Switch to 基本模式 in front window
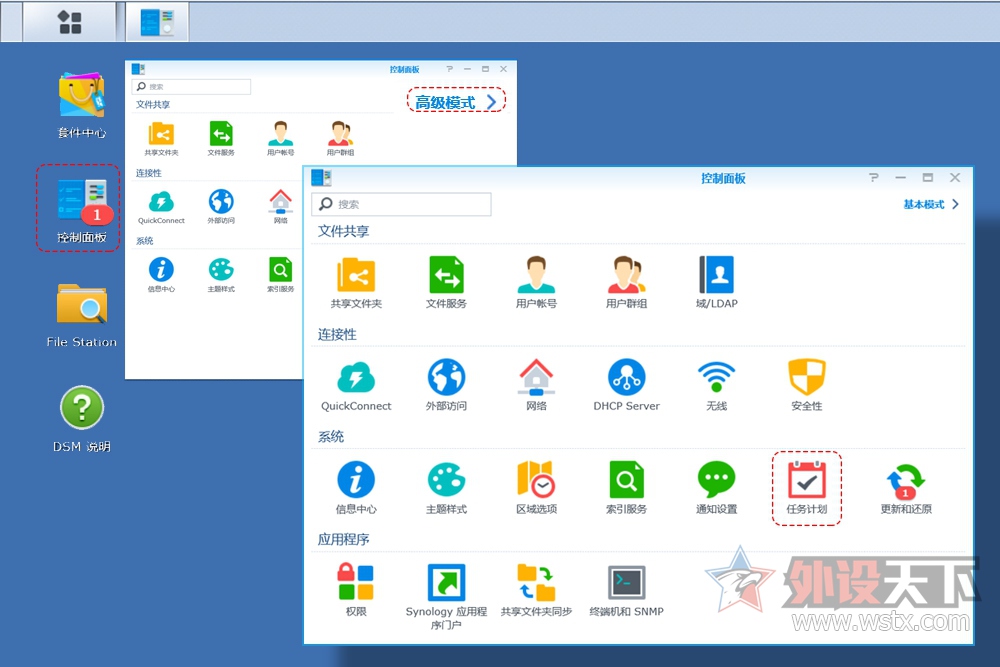 click(930, 204)
